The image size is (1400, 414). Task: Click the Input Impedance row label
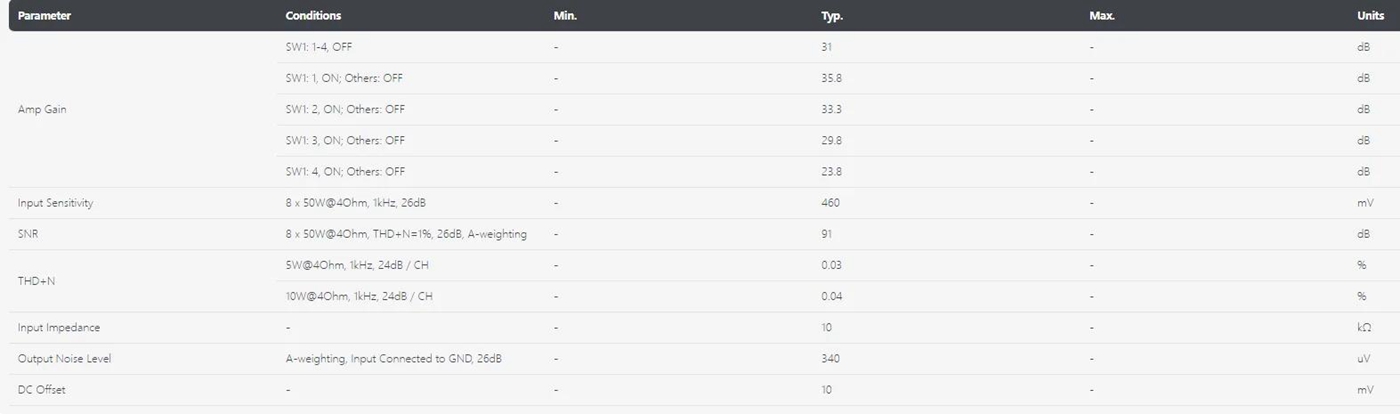pyautogui.click(x=59, y=328)
